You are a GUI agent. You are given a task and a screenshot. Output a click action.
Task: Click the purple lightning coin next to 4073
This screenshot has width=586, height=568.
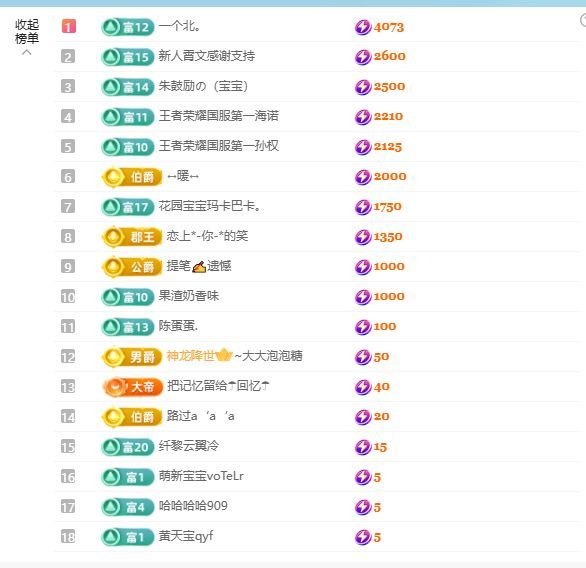pyautogui.click(x=363, y=27)
